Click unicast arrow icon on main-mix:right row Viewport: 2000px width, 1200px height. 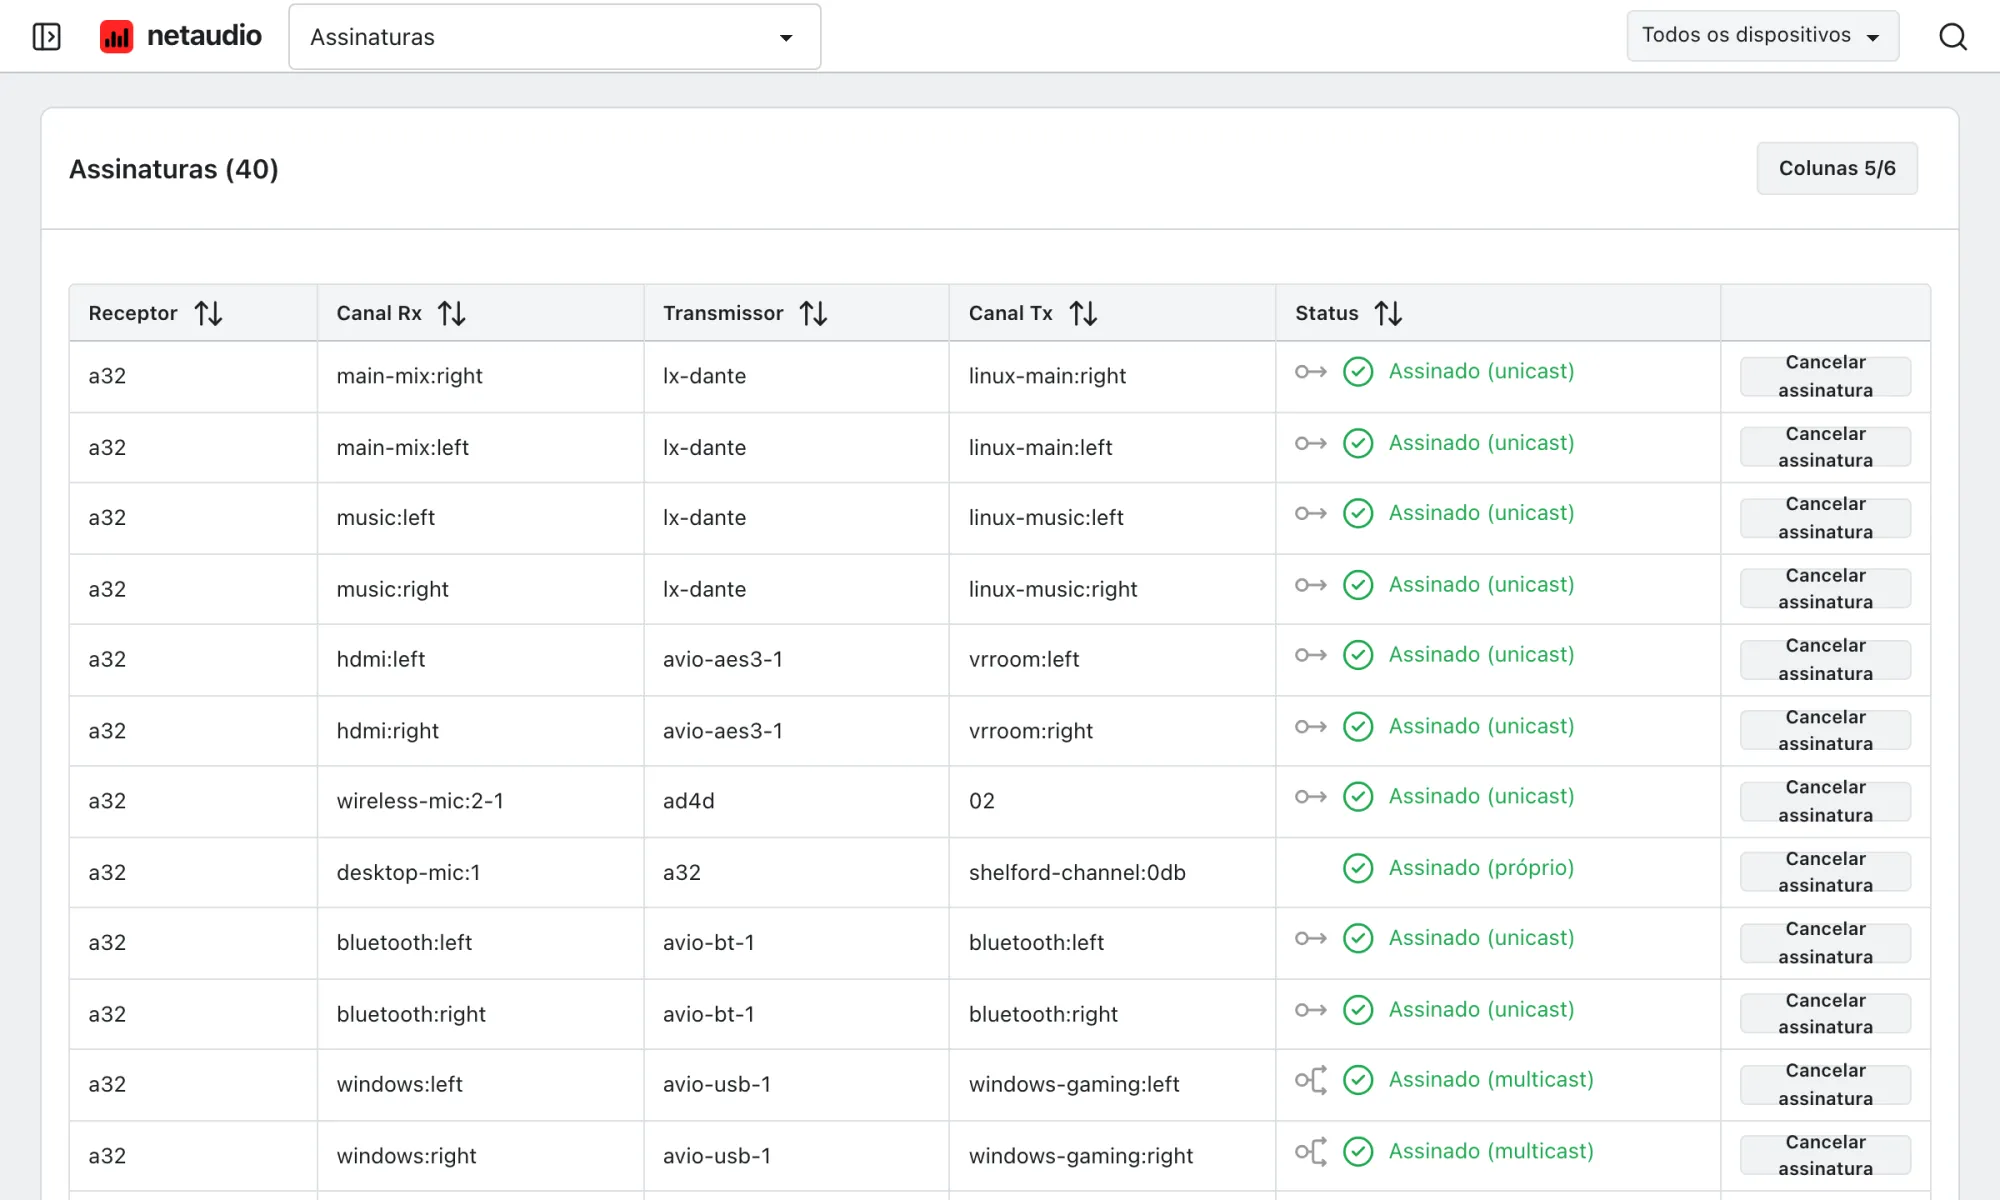(x=1311, y=372)
